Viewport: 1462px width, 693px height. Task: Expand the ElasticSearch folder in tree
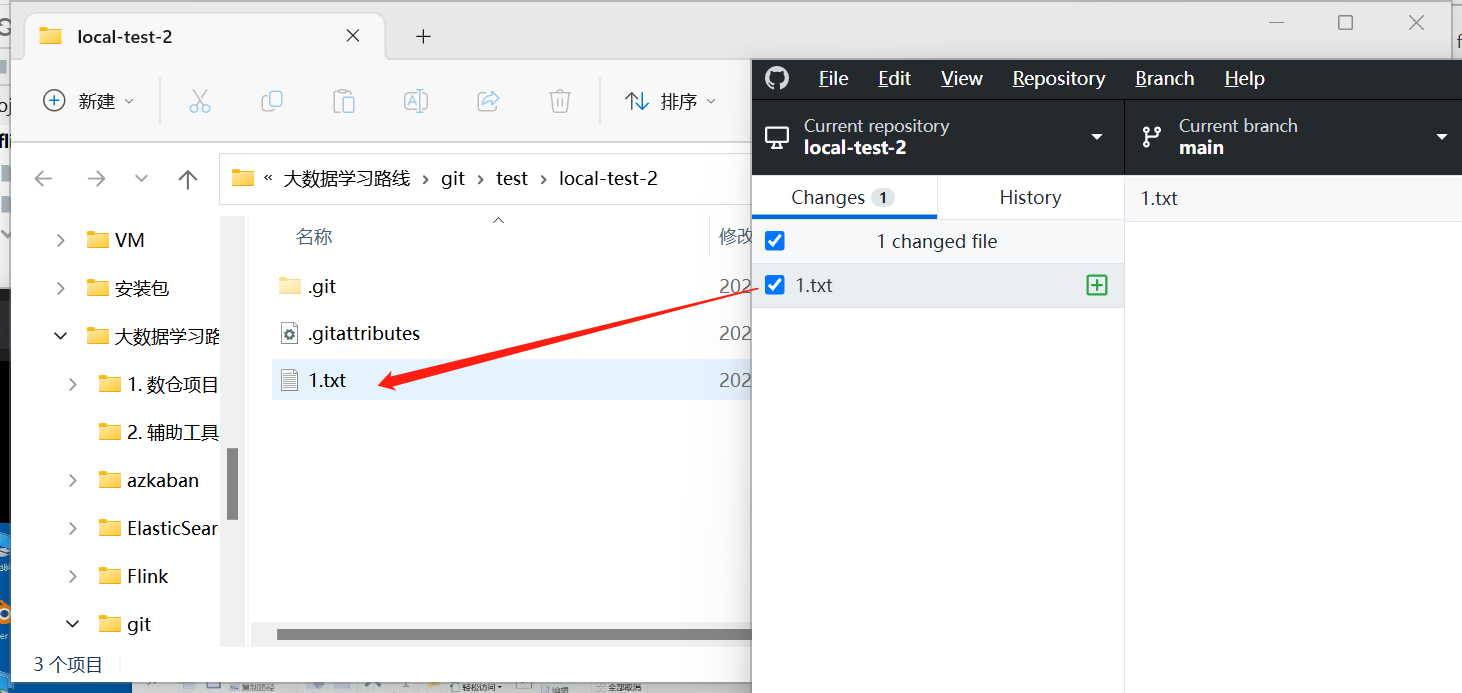click(72, 528)
